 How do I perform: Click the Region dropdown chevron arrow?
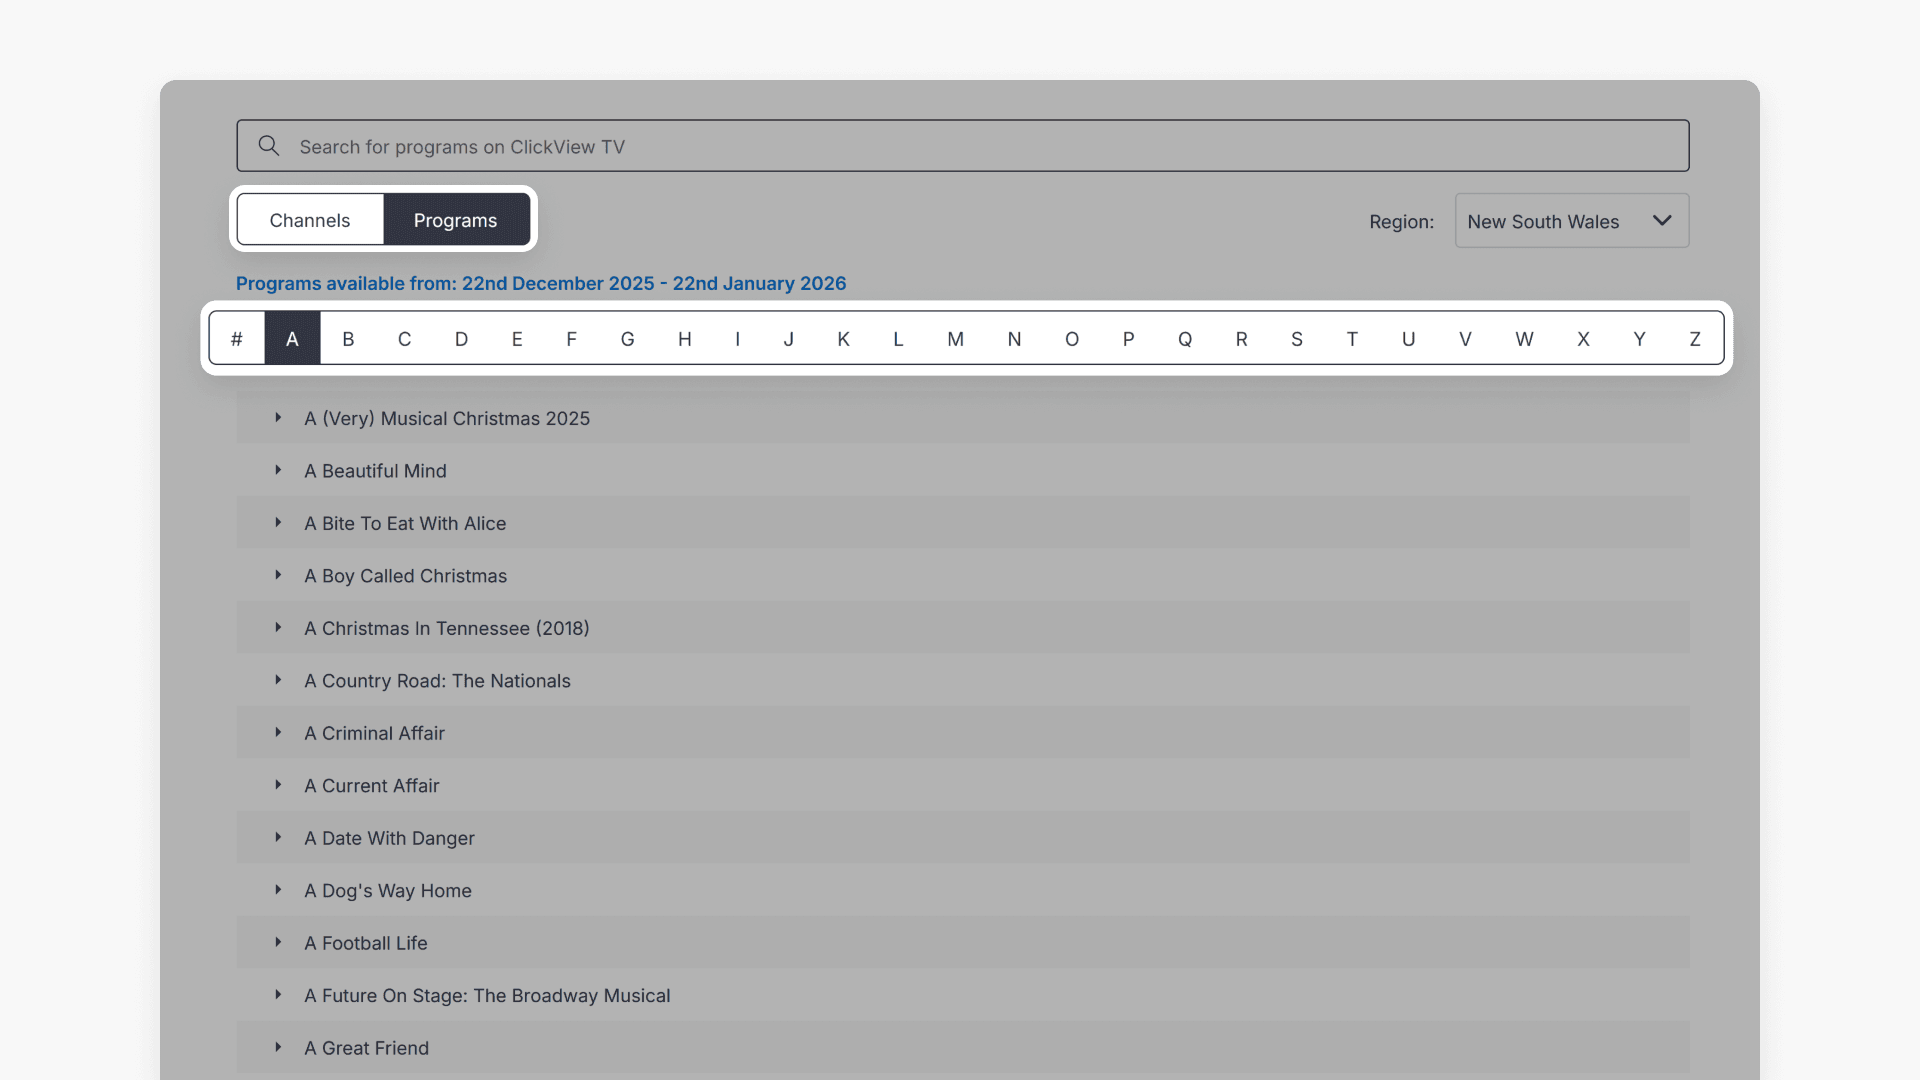(1662, 221)
